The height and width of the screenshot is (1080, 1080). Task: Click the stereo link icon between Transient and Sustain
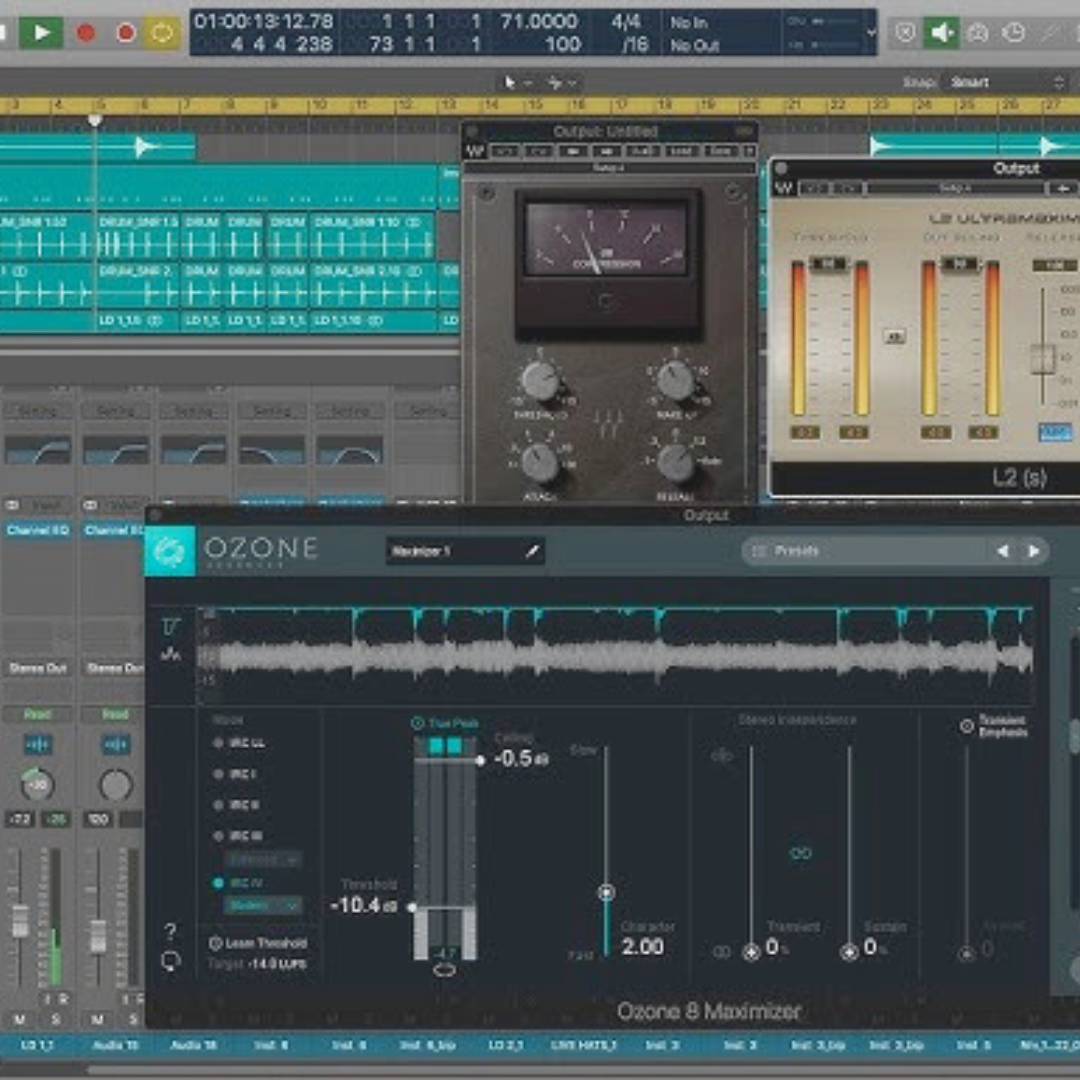pyautogui.click(x=800, y=853)
